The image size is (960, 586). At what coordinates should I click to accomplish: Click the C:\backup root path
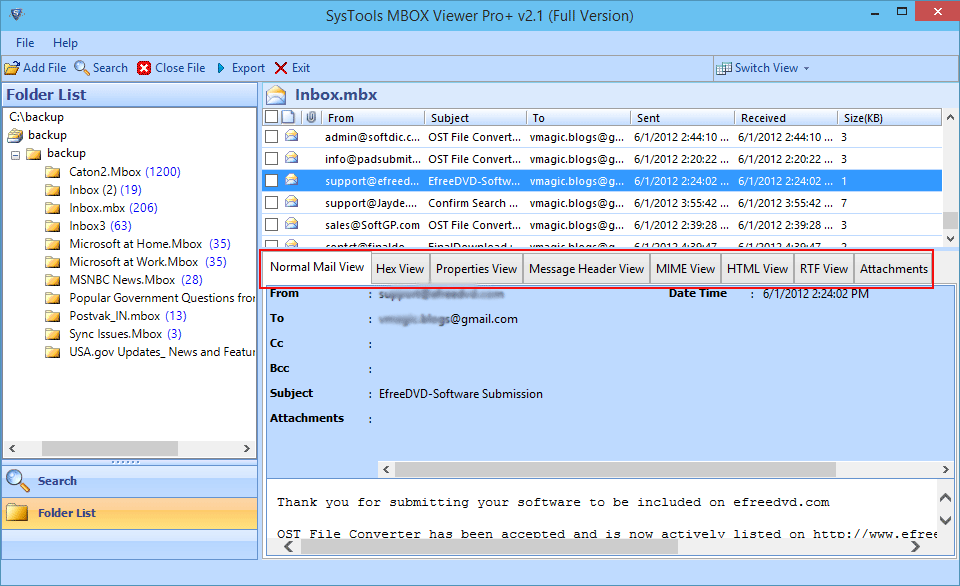point(36,117)
